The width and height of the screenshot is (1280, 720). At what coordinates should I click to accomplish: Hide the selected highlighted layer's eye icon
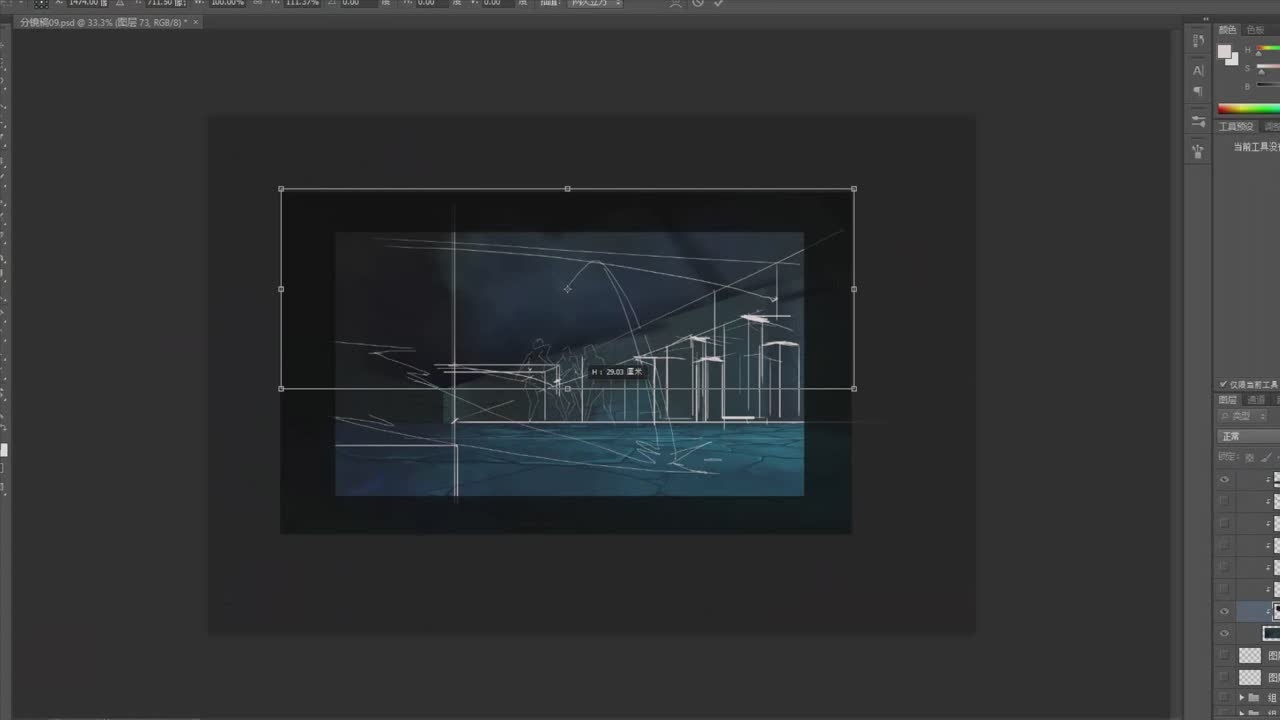click(x=1224, y=611)
